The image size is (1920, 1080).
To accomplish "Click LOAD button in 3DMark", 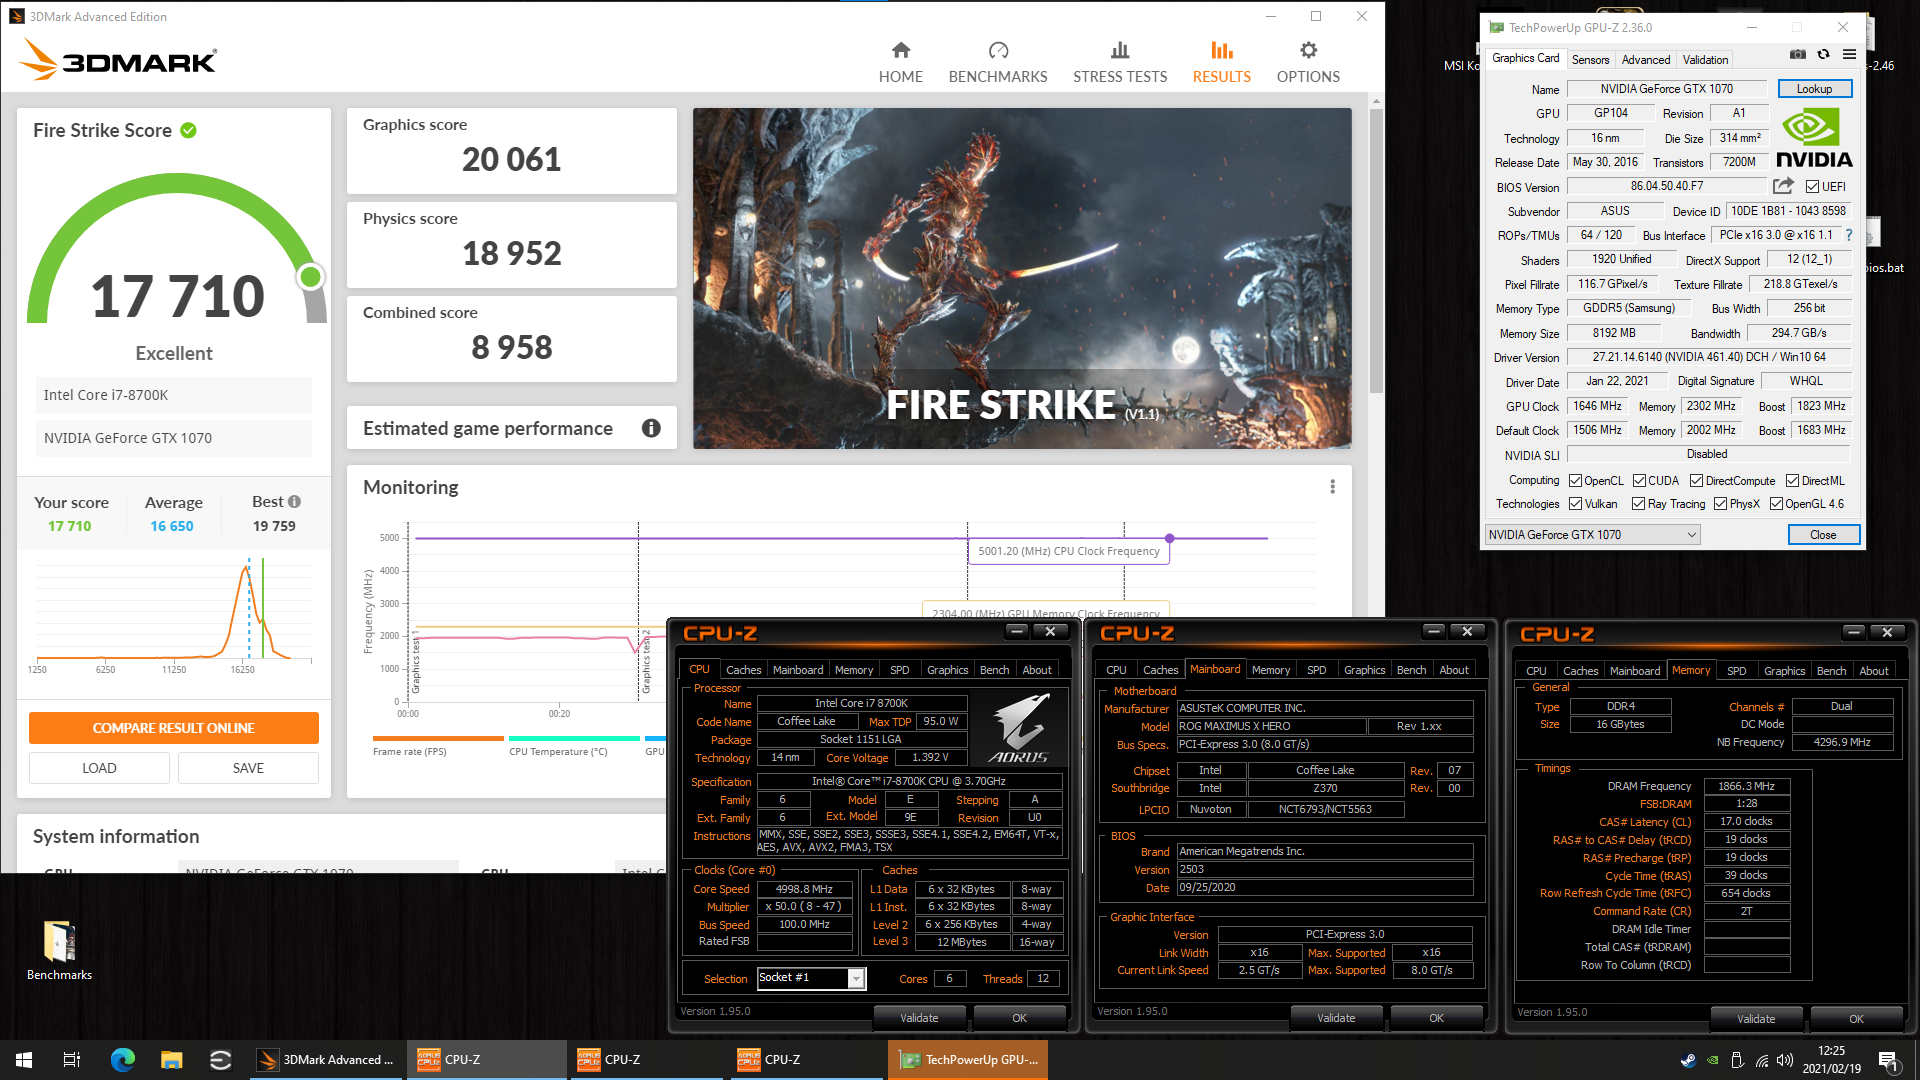I will click(x=99, y=768).
